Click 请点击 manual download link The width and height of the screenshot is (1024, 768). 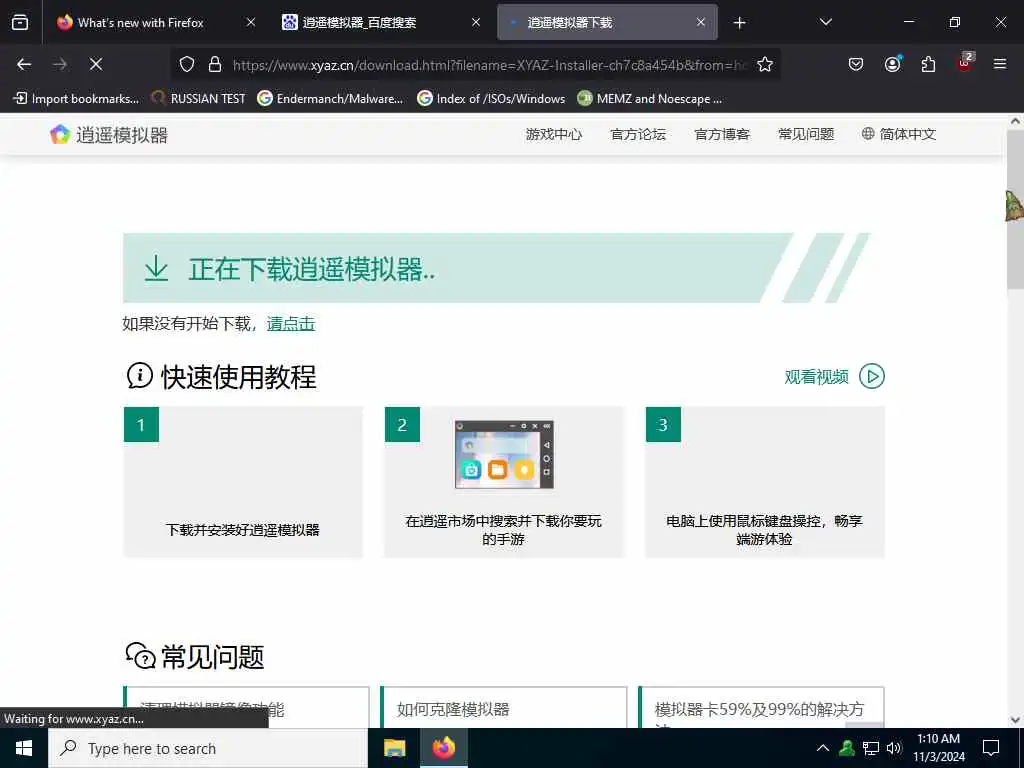(291, 324)
